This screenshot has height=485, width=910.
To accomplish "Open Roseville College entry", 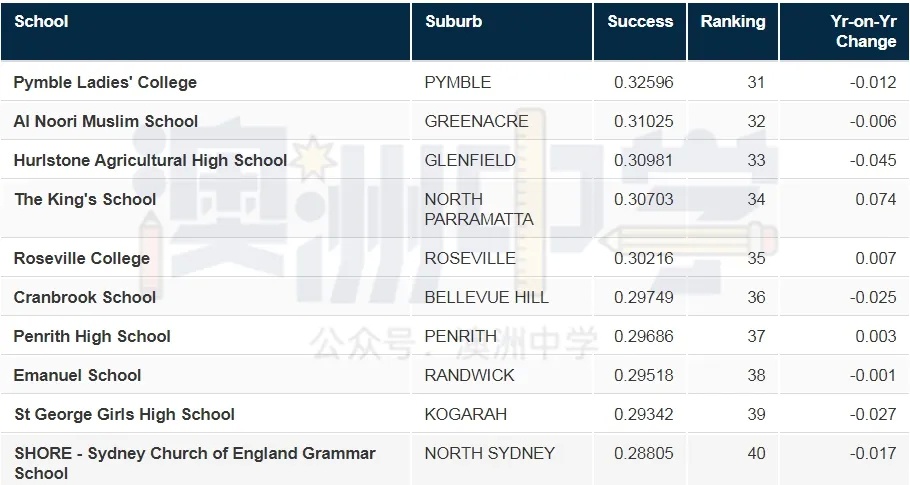I will 82,258.
